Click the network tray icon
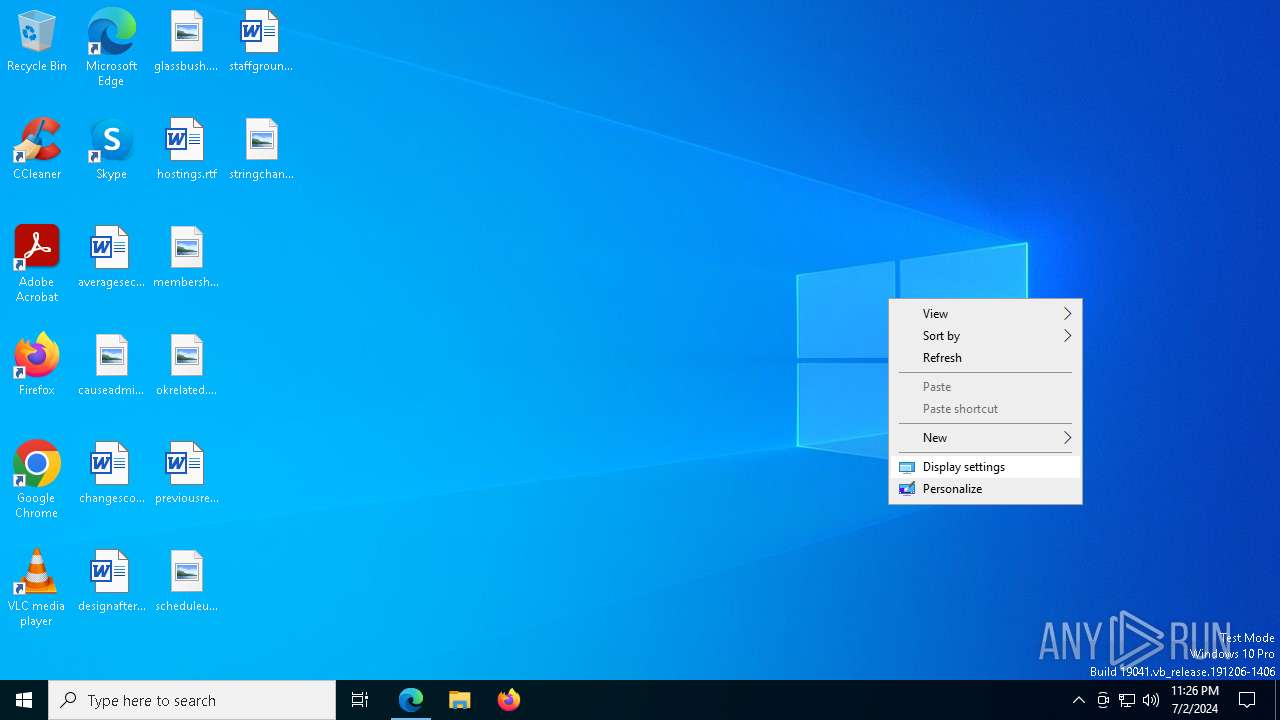The width and height of the screenshot is (1280, 720). 1127,700
